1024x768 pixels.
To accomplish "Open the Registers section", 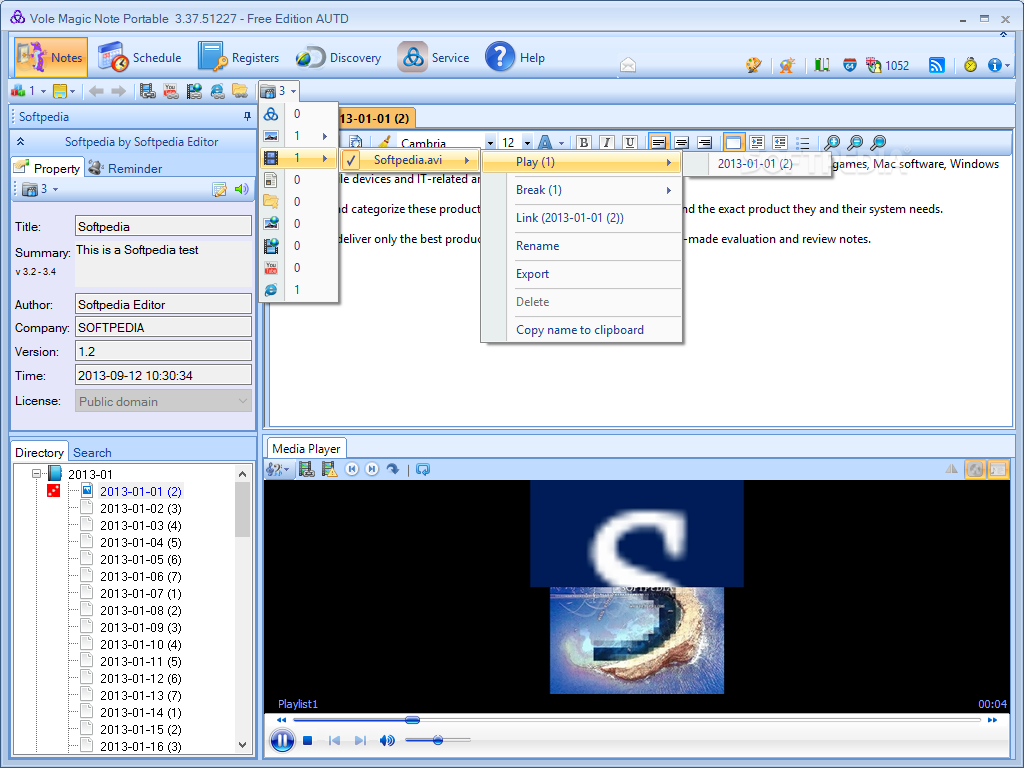I will (238, 57).
